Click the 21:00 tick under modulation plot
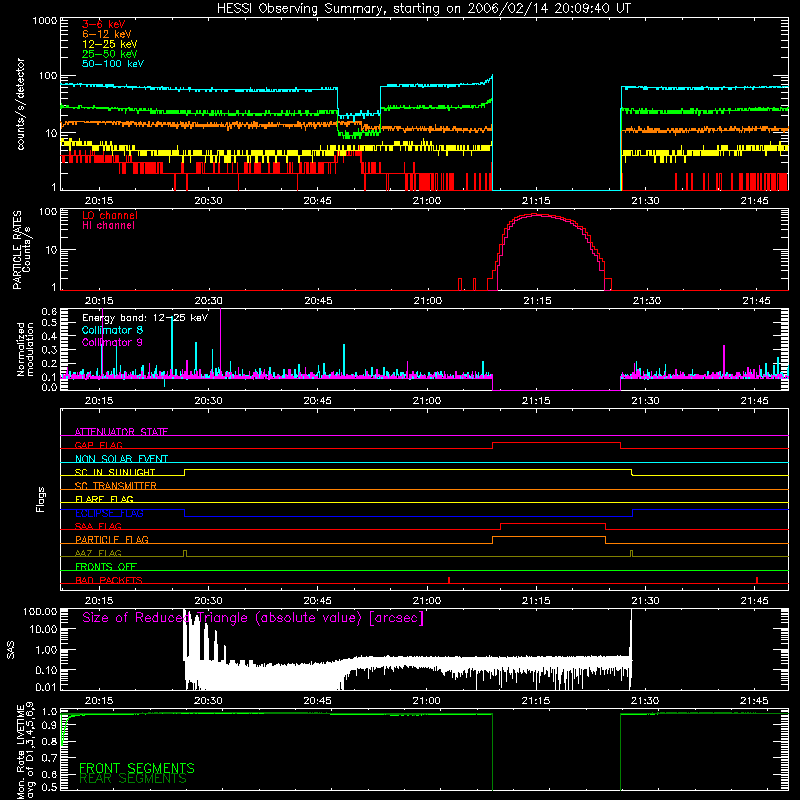 tap(427, 401)
